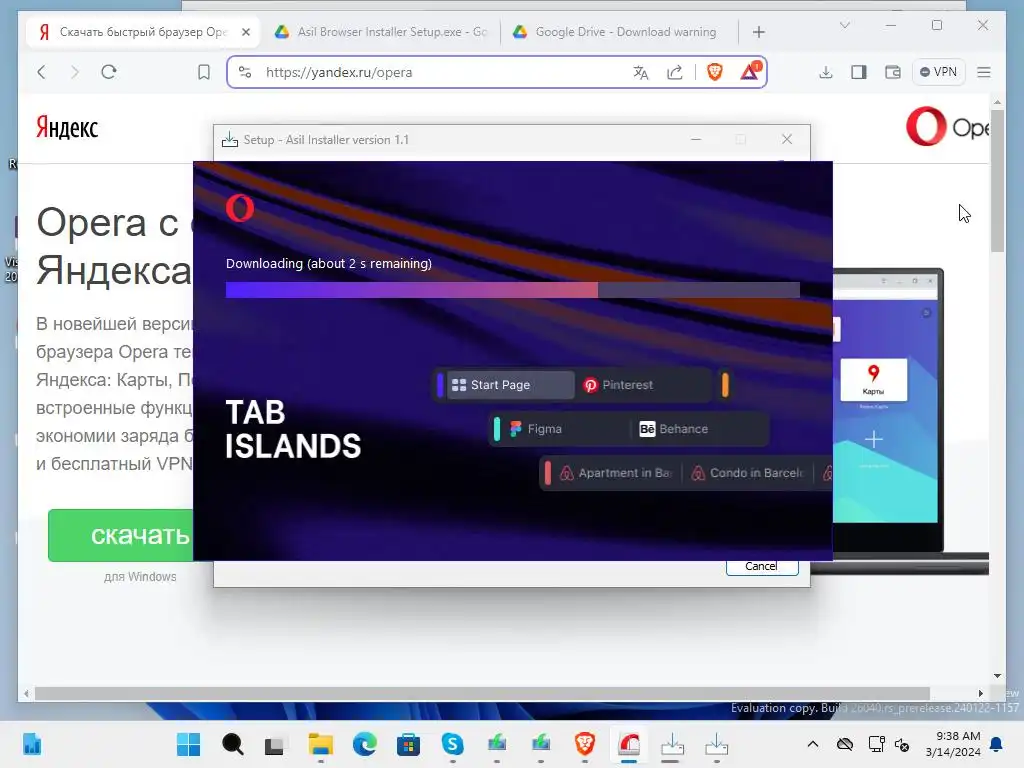Open the Brave main menu
1024x768 pixels.
point(984,72)
